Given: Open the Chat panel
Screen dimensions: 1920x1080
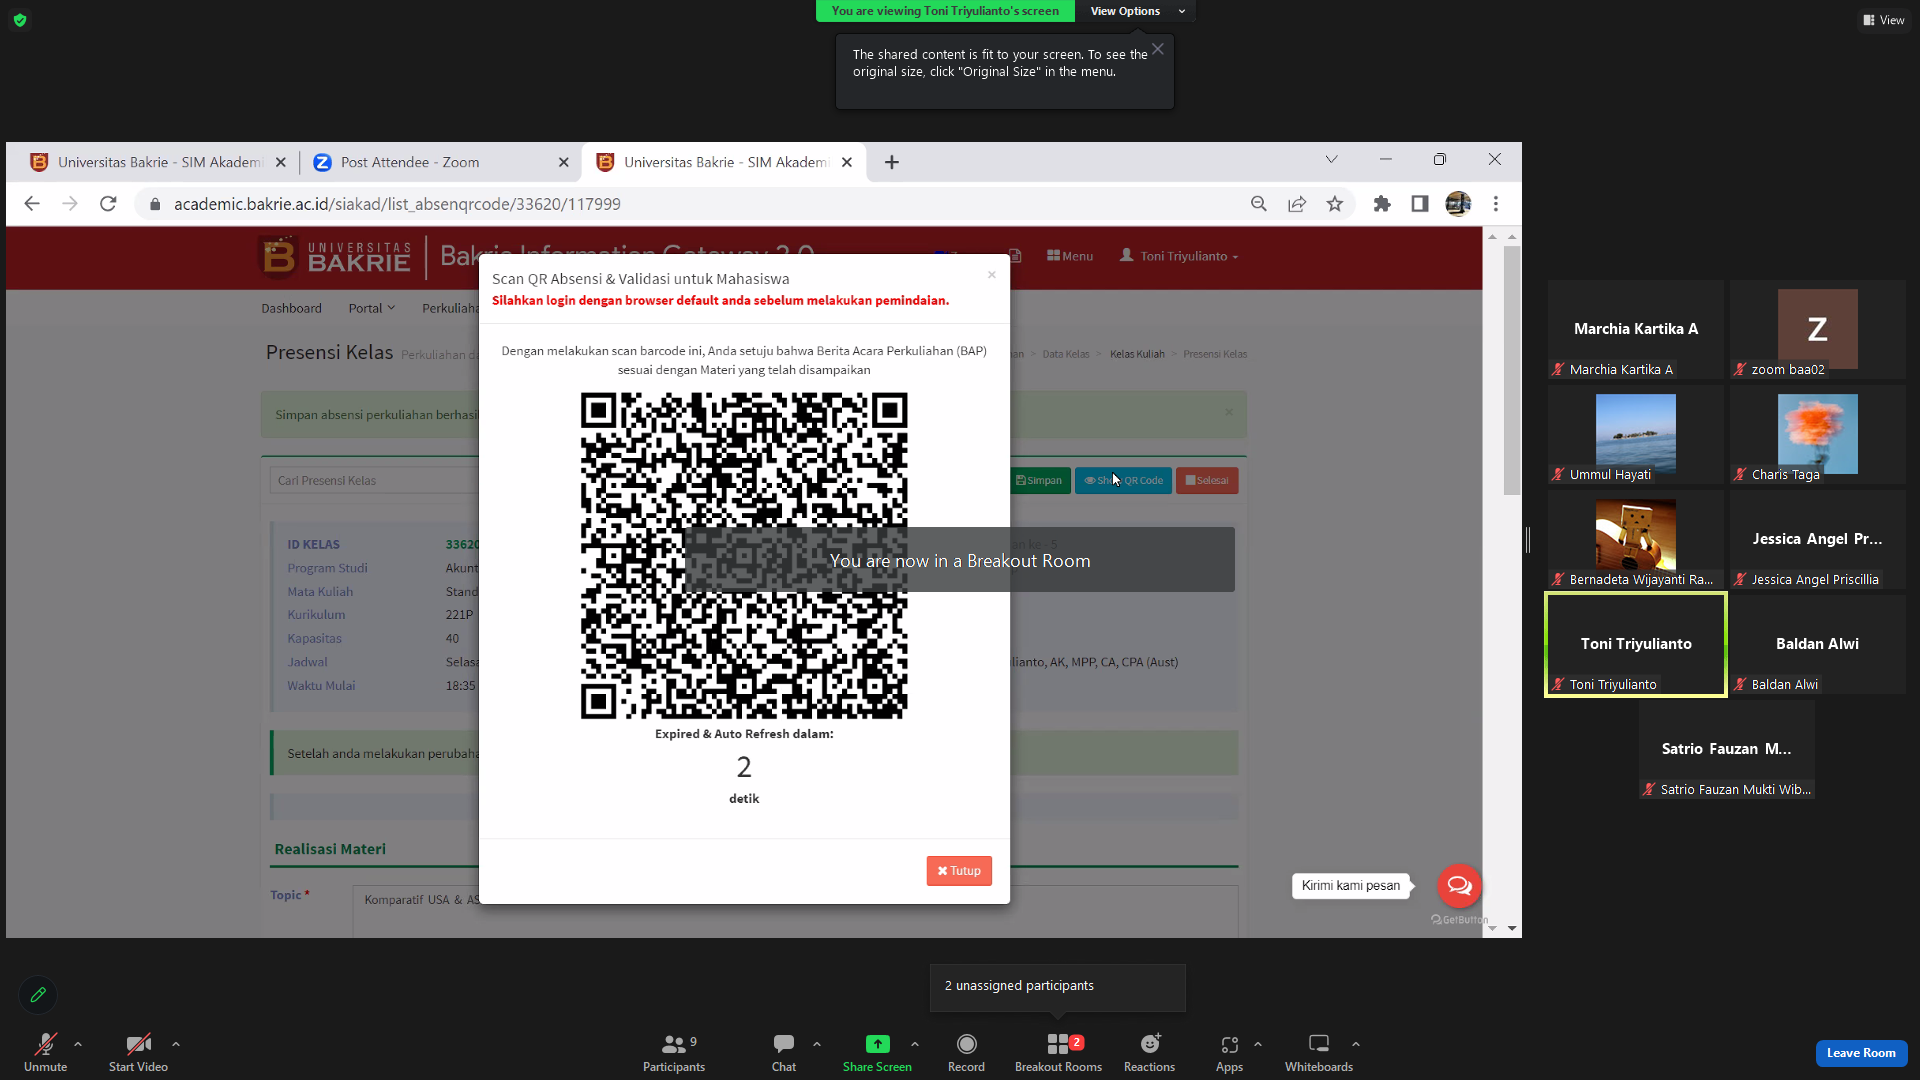Looking at the screenshot, I should 784,1052.
